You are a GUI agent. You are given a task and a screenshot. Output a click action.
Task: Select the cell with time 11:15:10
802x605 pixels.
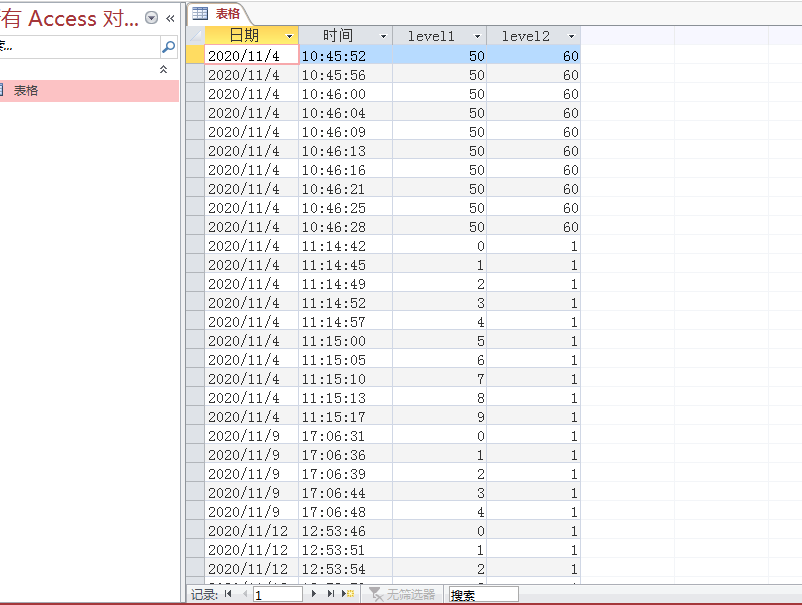(346, 378)
